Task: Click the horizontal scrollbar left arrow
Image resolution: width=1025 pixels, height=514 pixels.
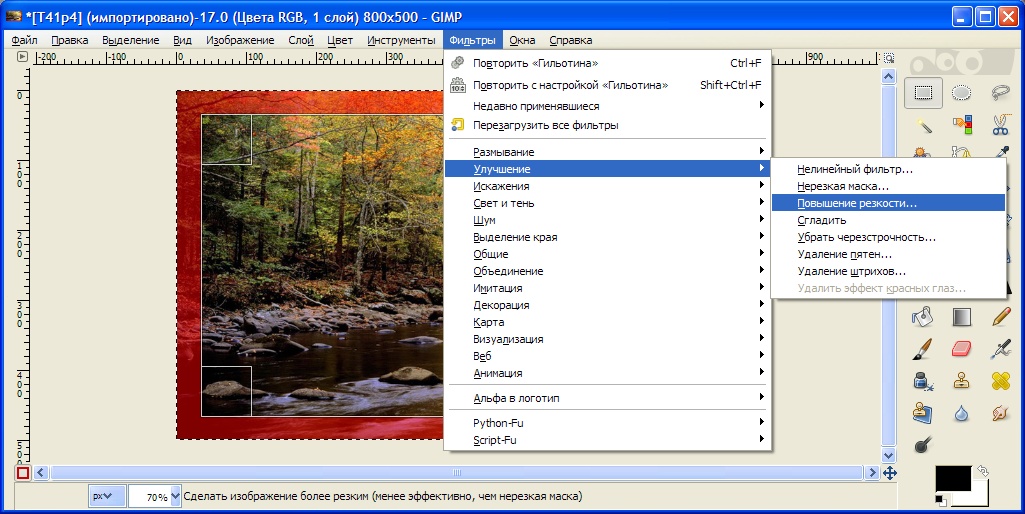Action: (41, 473)
